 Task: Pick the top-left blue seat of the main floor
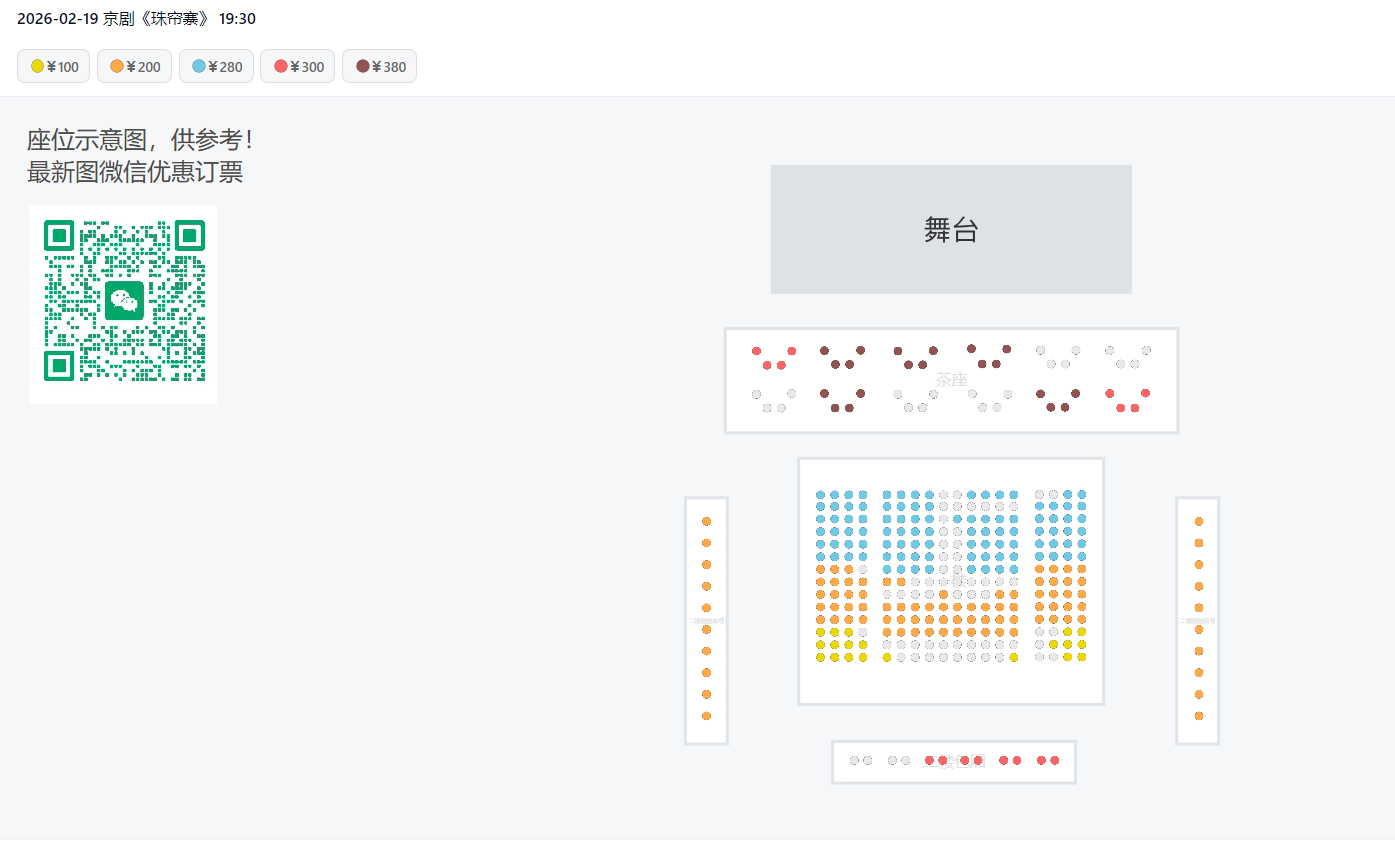click(821, 494)
